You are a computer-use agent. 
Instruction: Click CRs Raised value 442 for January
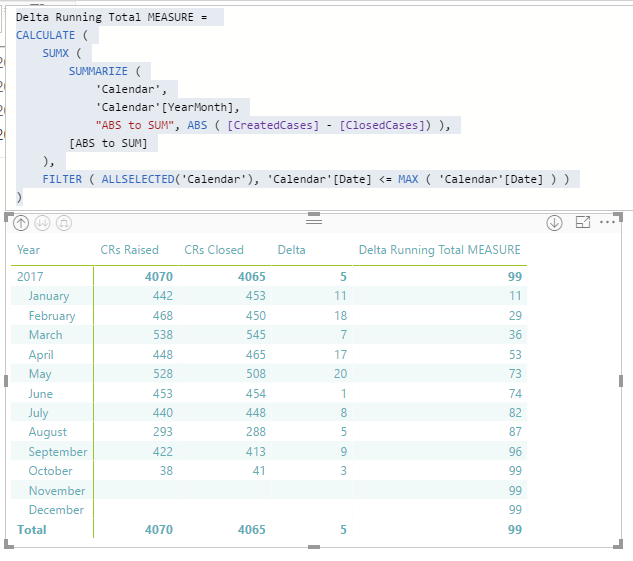click(x=163, y=296)
